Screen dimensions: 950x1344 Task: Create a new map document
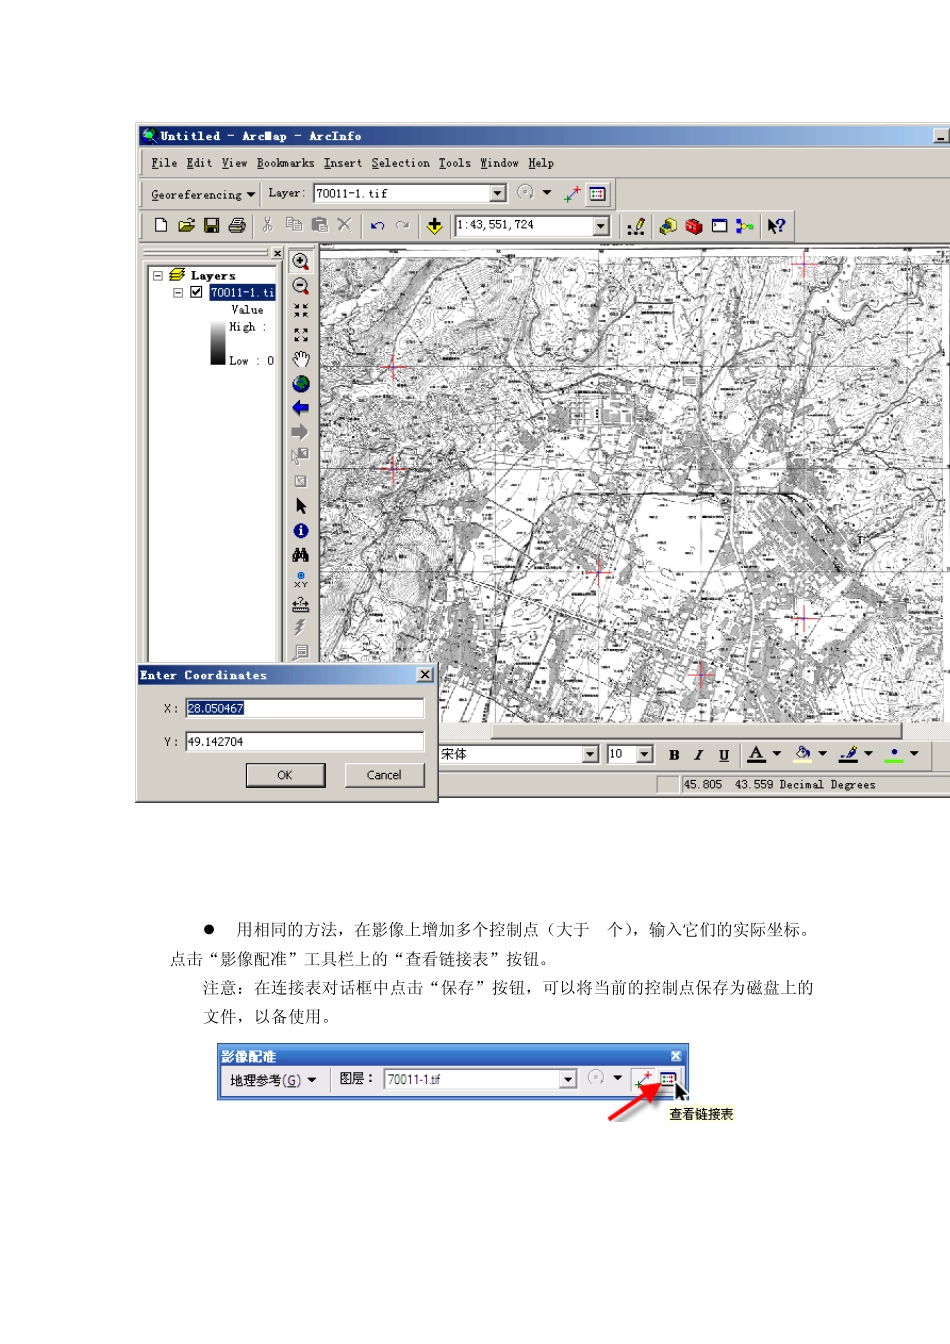(161, 226)
